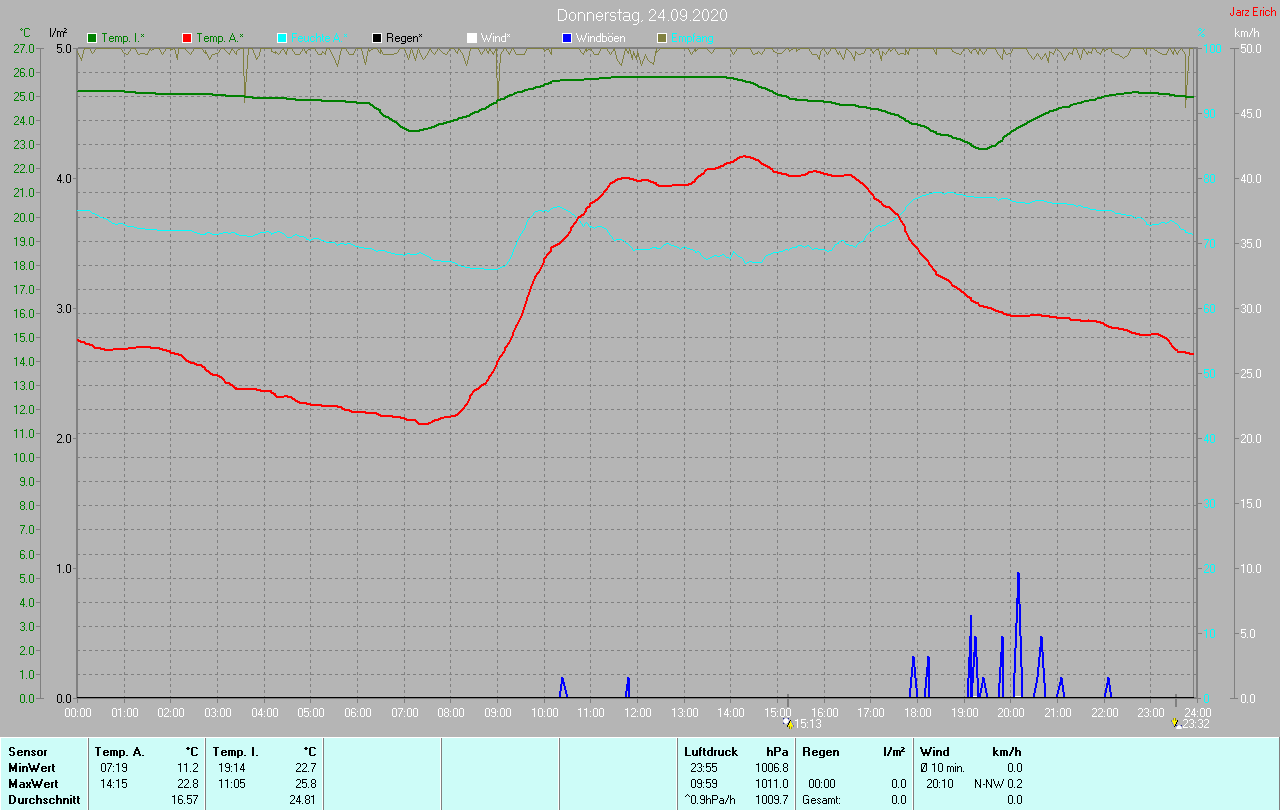Click the '20:10' wind time cell
The height and width of the screenshot is (810, 1280).
[x=940, y=784]
